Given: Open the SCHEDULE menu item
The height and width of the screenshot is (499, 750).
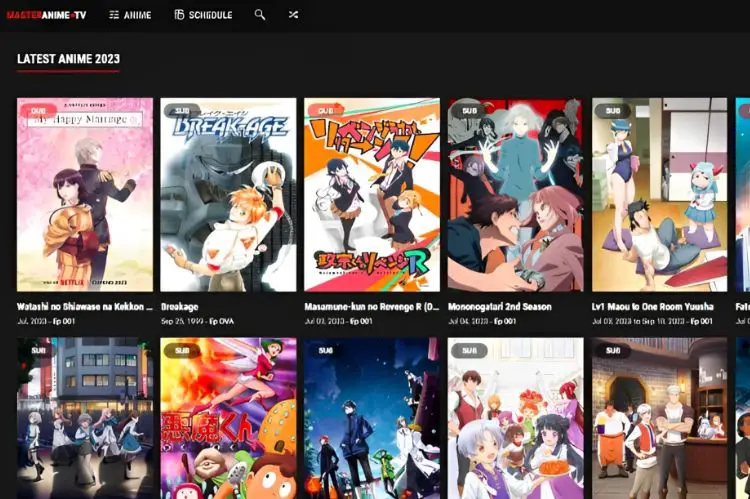Looking at the screenshot, I should click(203, 15).
